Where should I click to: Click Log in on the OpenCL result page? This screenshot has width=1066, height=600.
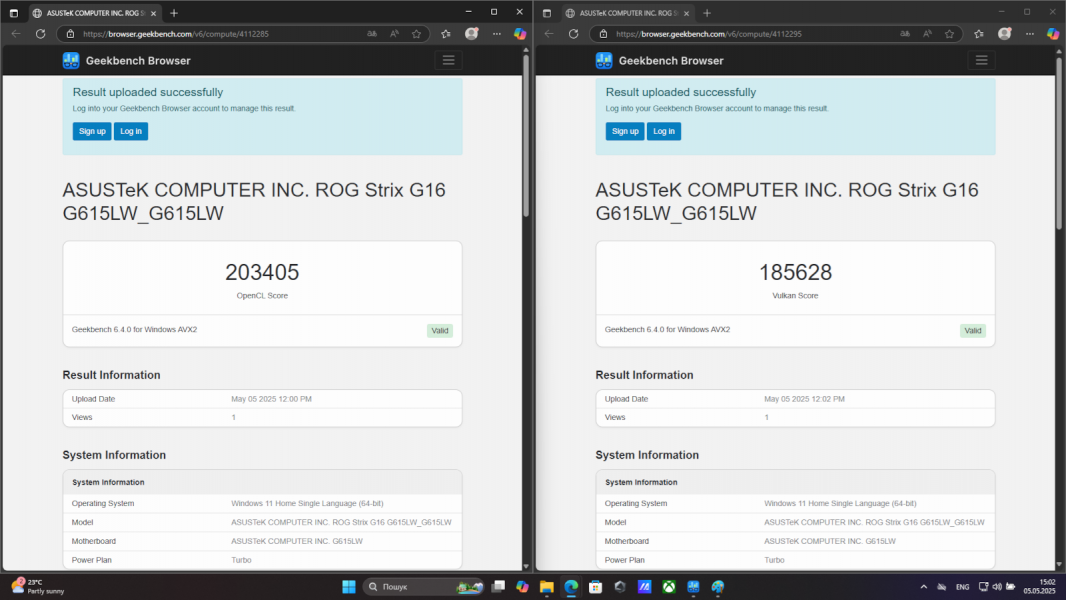click(131, 131)
